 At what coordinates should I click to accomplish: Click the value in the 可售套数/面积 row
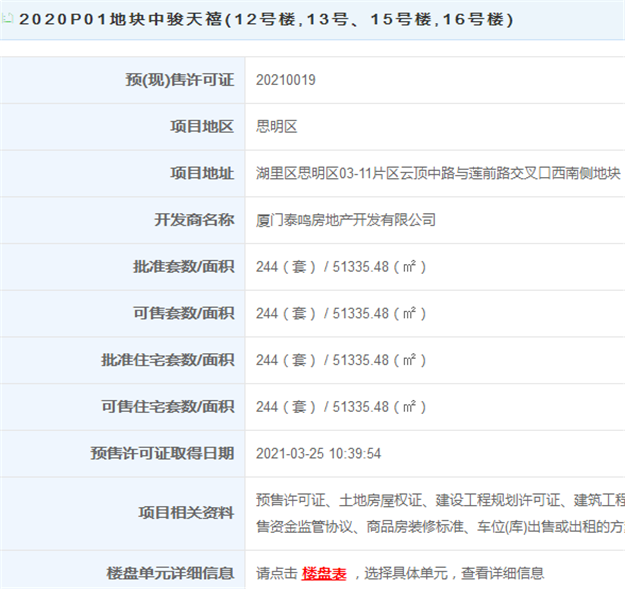341,313
